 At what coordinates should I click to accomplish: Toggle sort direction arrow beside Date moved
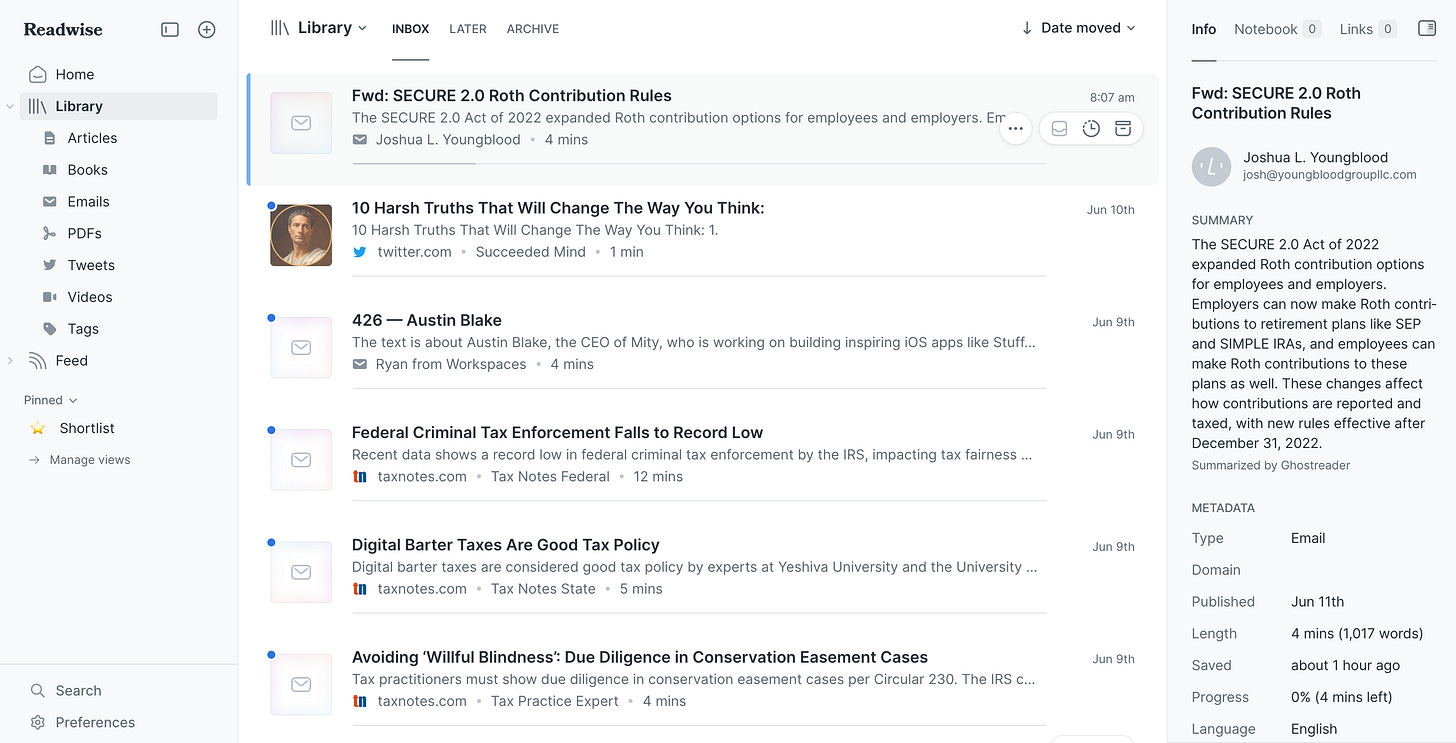[x=1027, y=28]
